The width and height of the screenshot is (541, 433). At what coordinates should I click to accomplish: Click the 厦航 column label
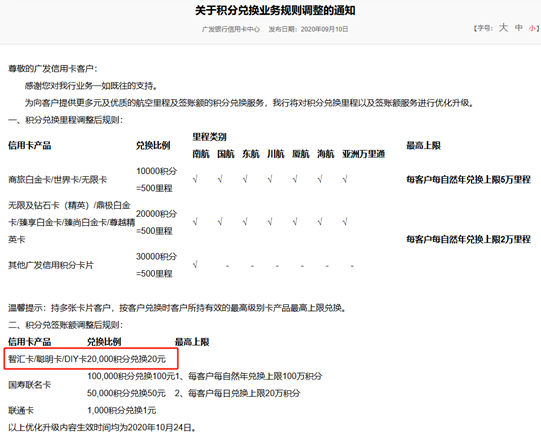click(x=301, y=154)
